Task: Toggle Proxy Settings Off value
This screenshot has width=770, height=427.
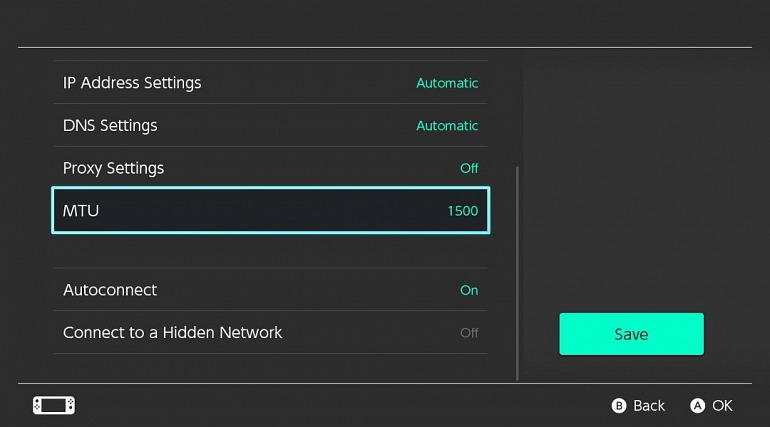Action: 469,168
